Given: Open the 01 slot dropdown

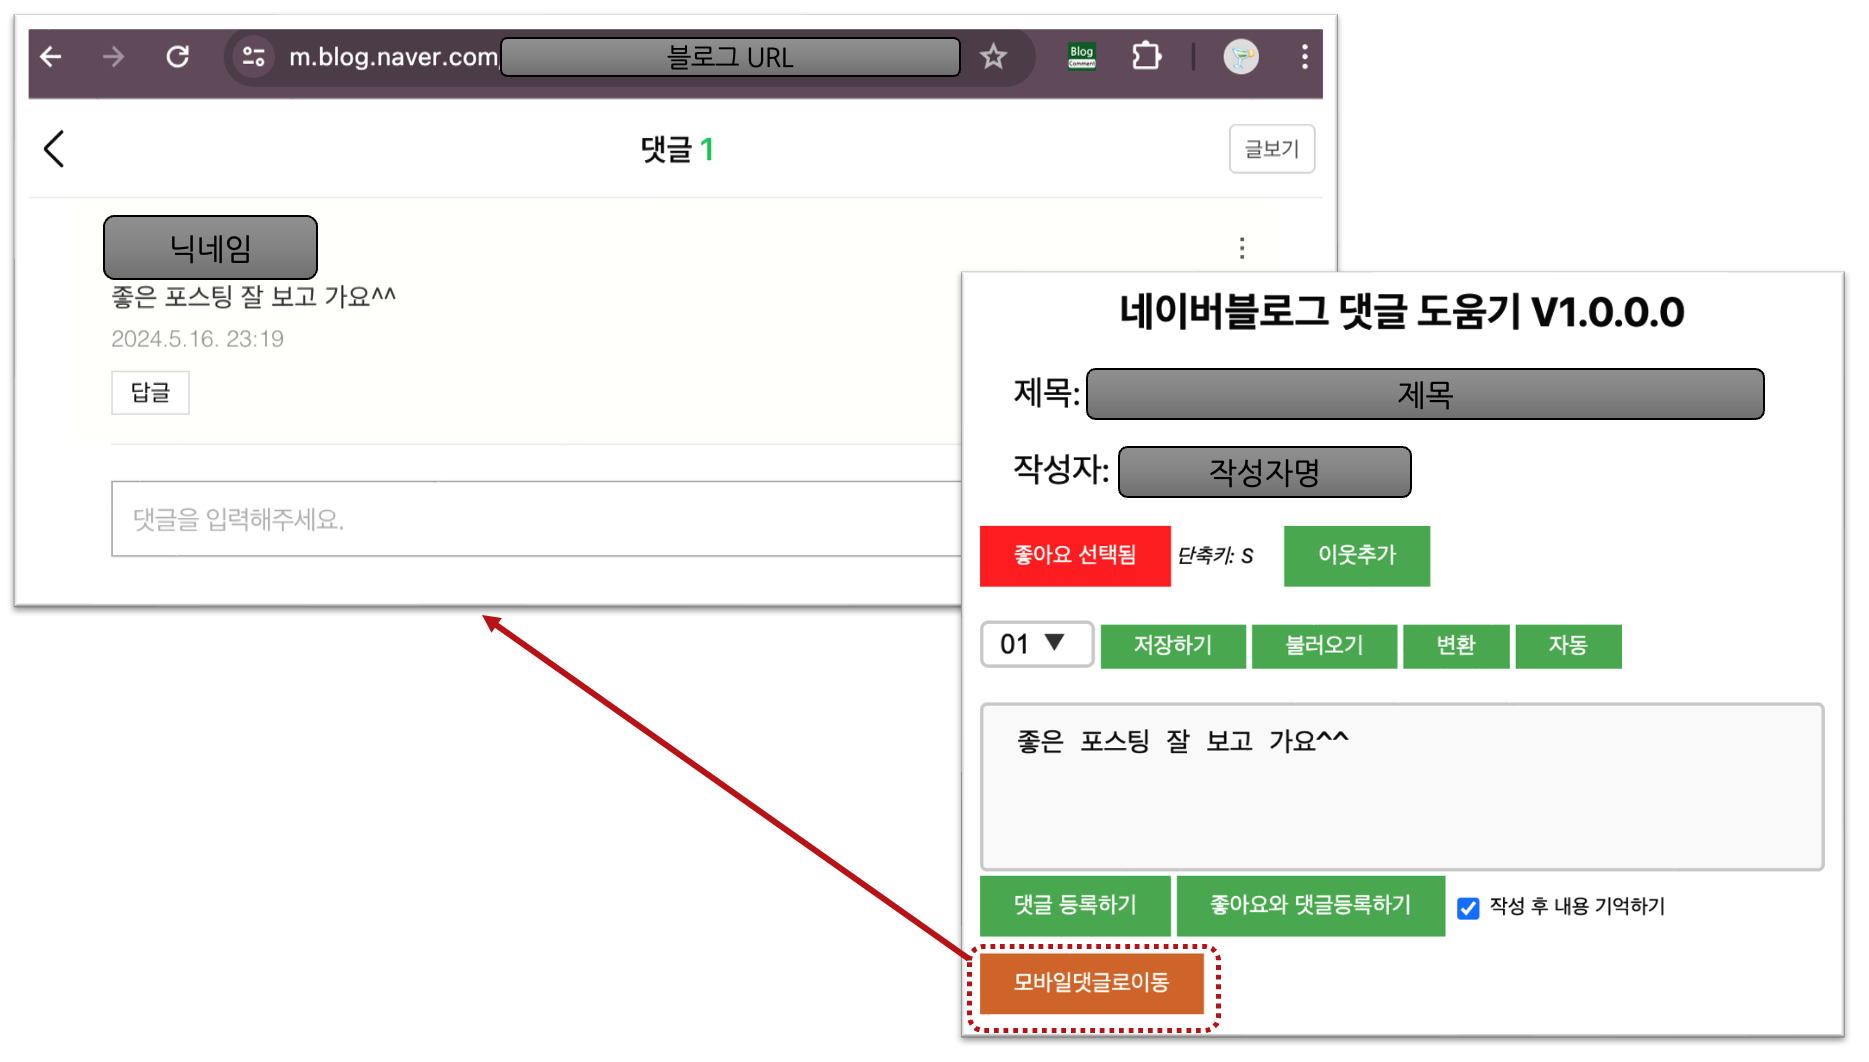Looking at the screenshot, I should click(x=1036, y=644).
